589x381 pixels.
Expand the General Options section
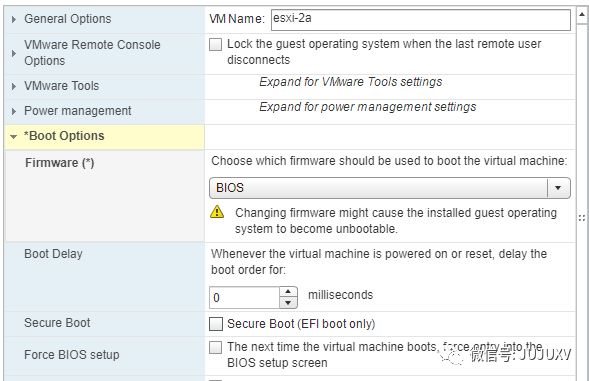[x=14, y=19]
